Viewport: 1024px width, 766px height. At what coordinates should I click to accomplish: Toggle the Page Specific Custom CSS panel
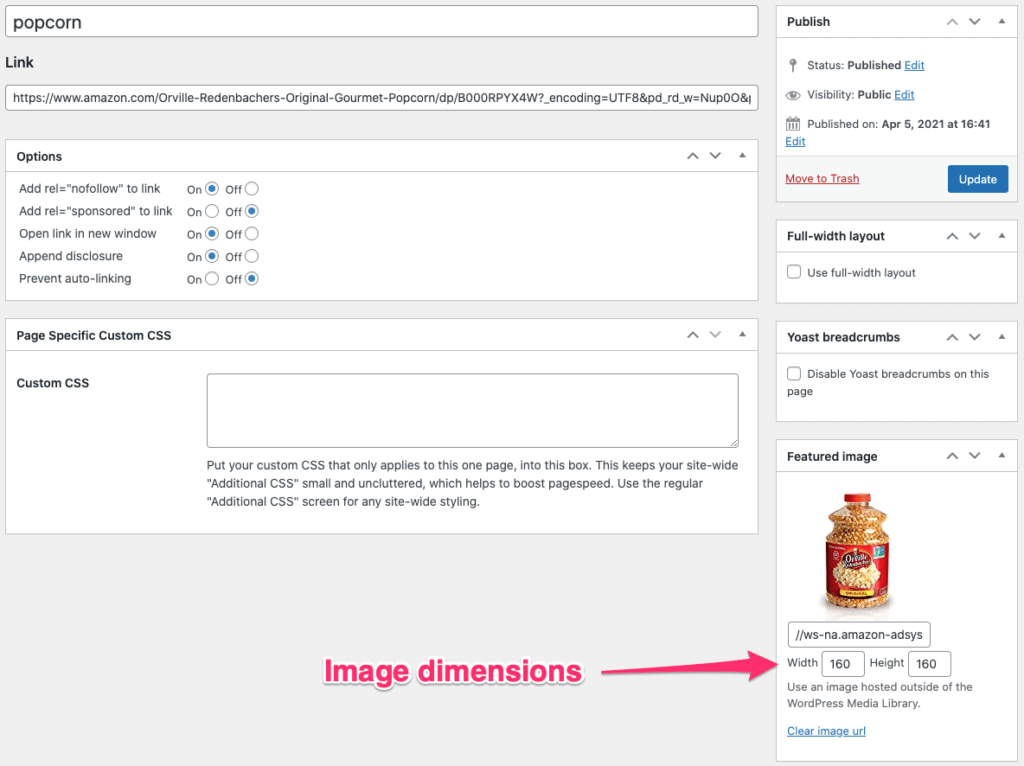click(742, 334)
